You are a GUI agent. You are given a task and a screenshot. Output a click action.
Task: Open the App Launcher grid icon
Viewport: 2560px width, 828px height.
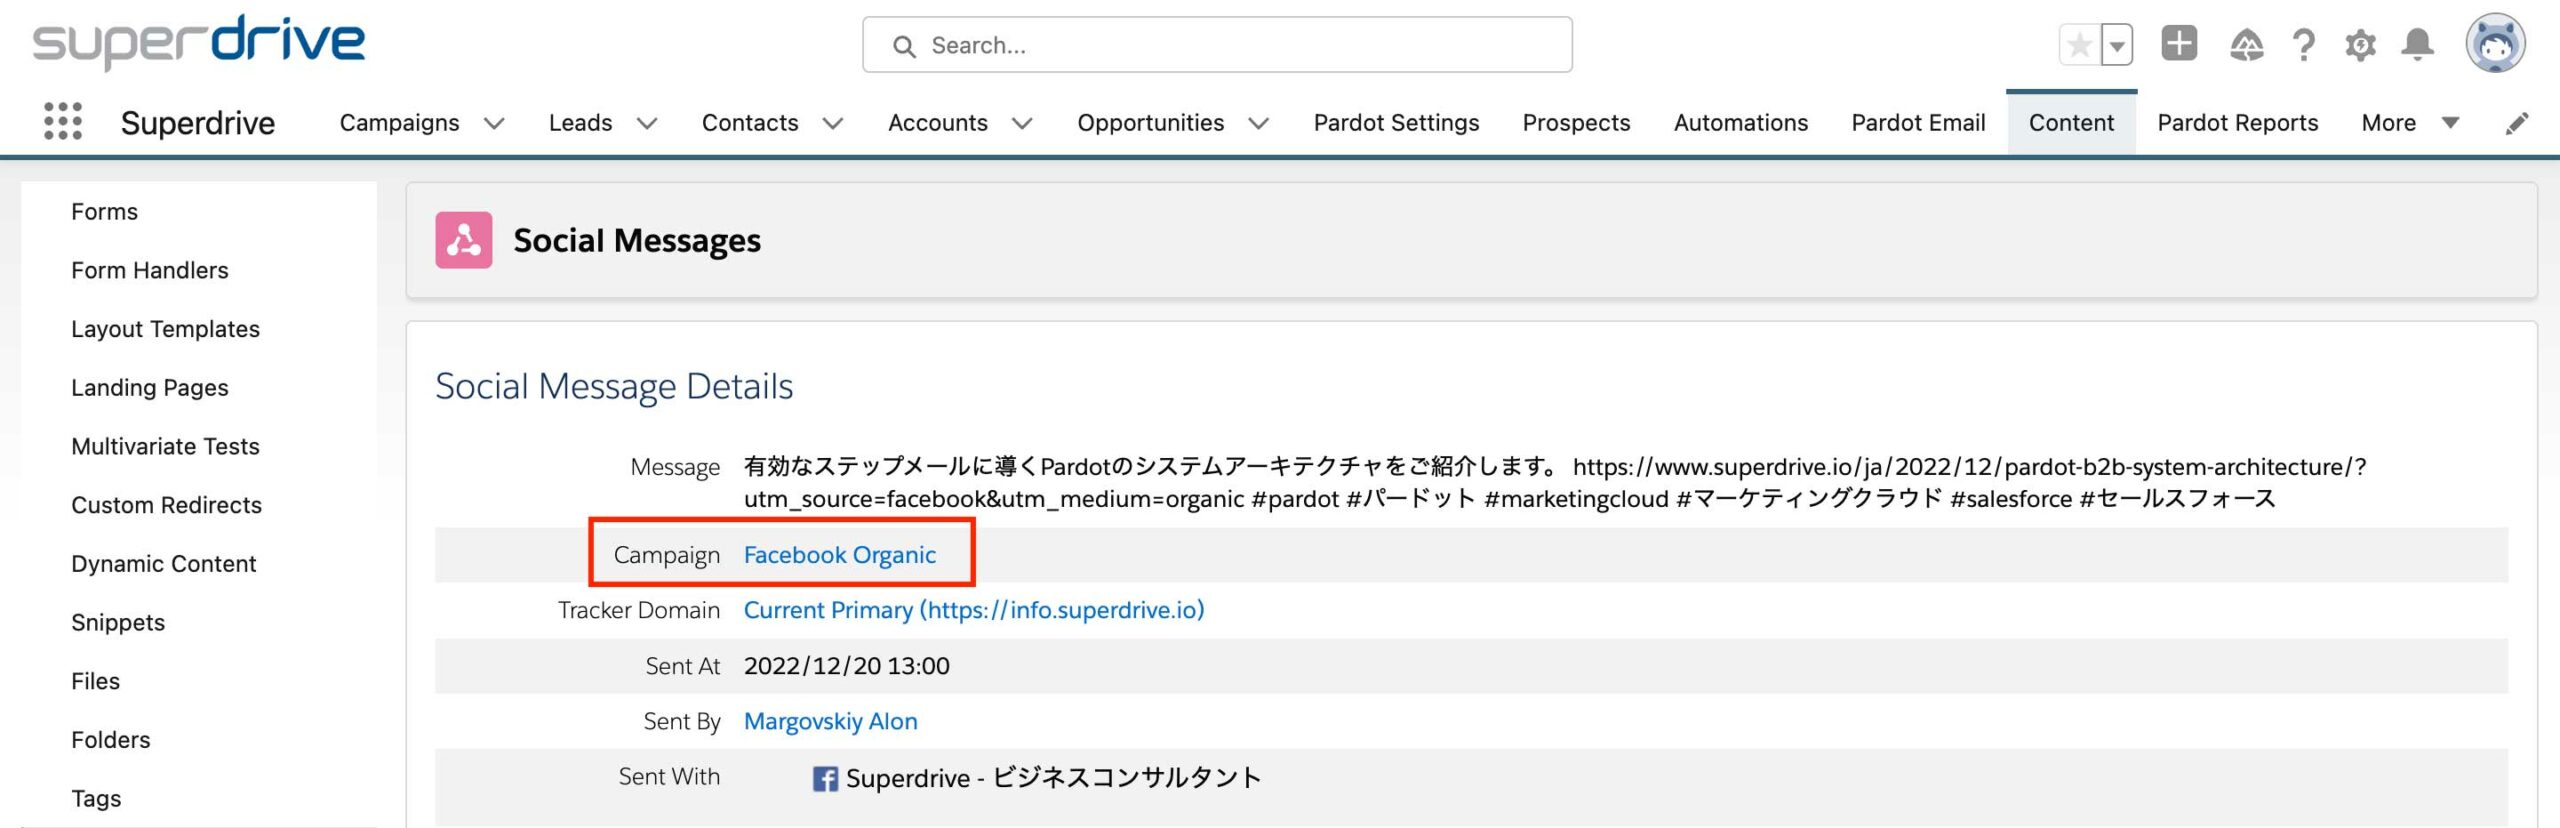[63, 122]
